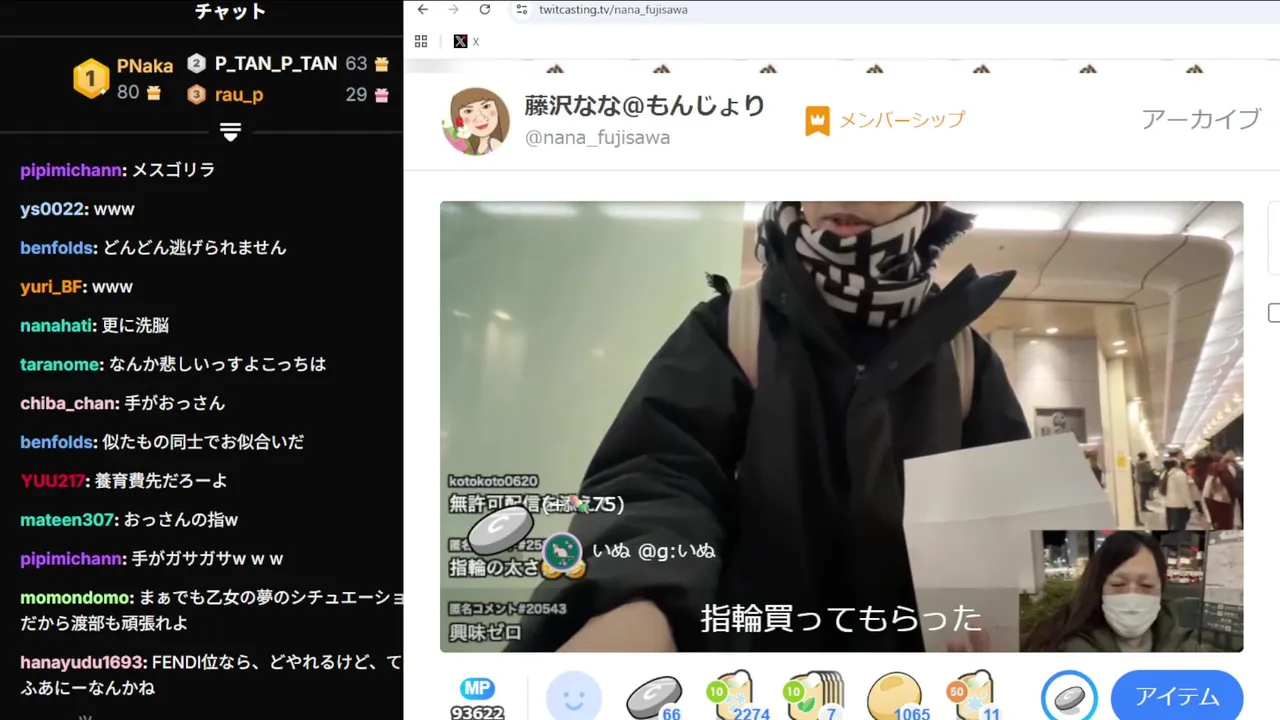The height and width of the screenshot is (720, 1280).
Task: Send the silver coin item (66)
Action: pyautogui.click(x=654, y=697)
